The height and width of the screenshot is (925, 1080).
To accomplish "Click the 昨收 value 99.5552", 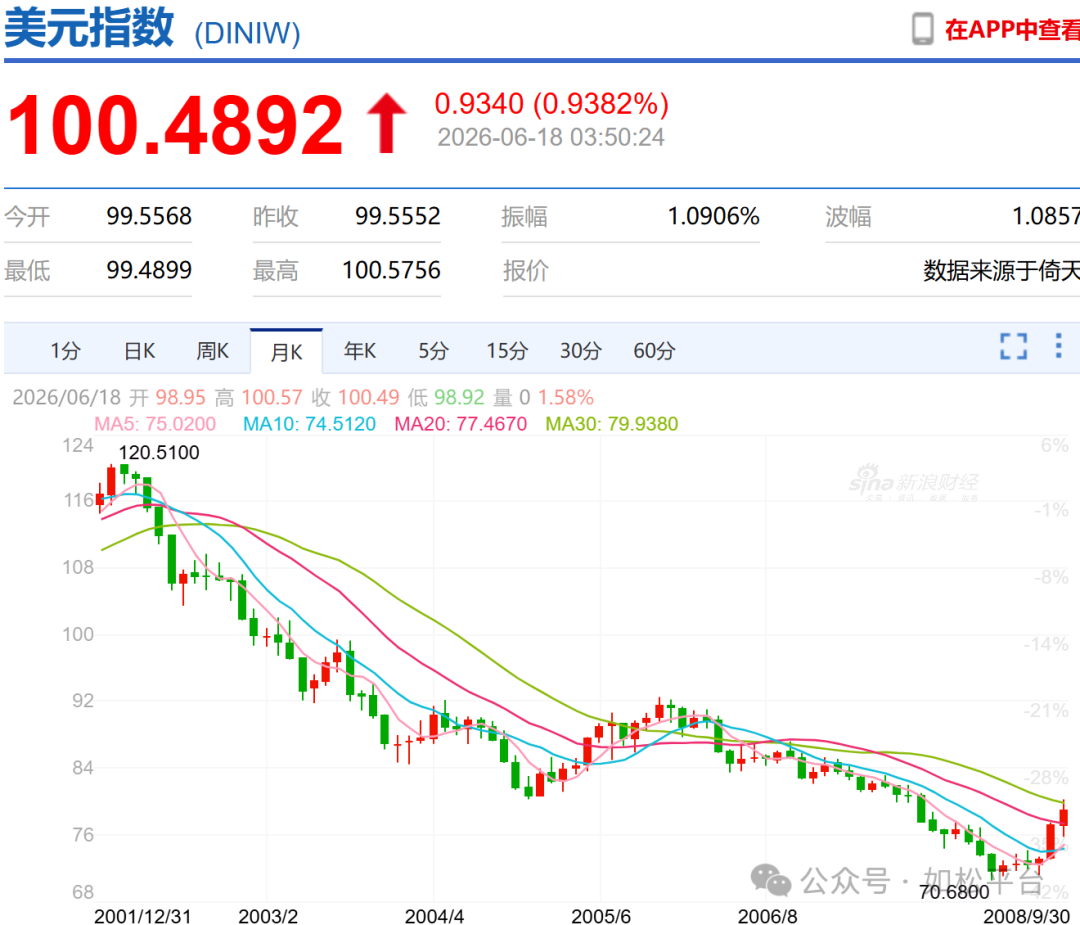I will [397, 216].
